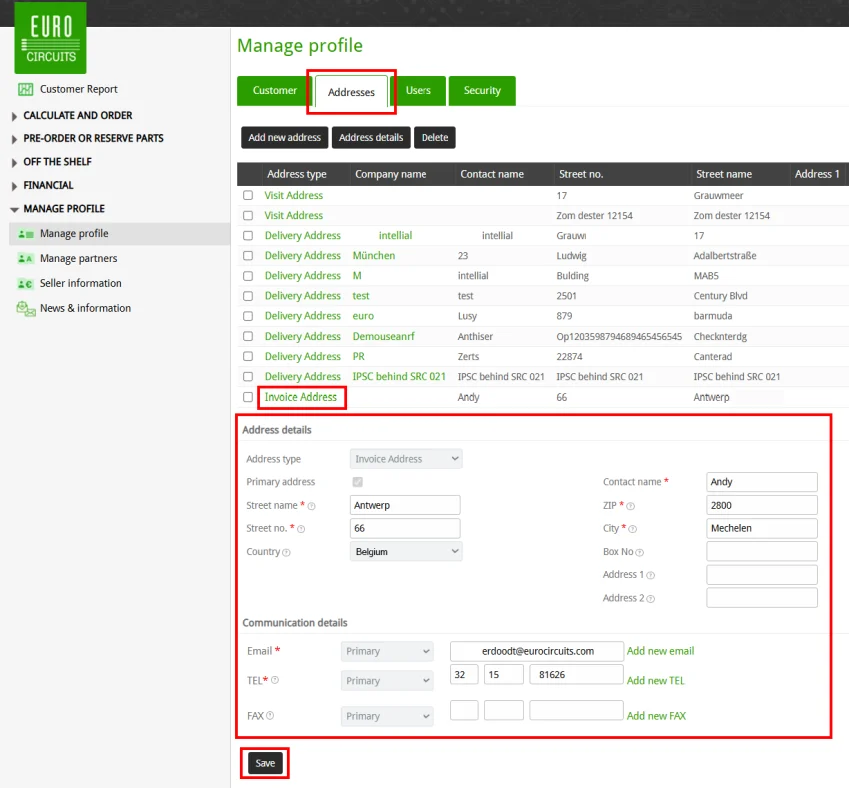The width and height of the screenshot is (849, 788).
Task: Click the Add new address button
Action: click(285, 138)
